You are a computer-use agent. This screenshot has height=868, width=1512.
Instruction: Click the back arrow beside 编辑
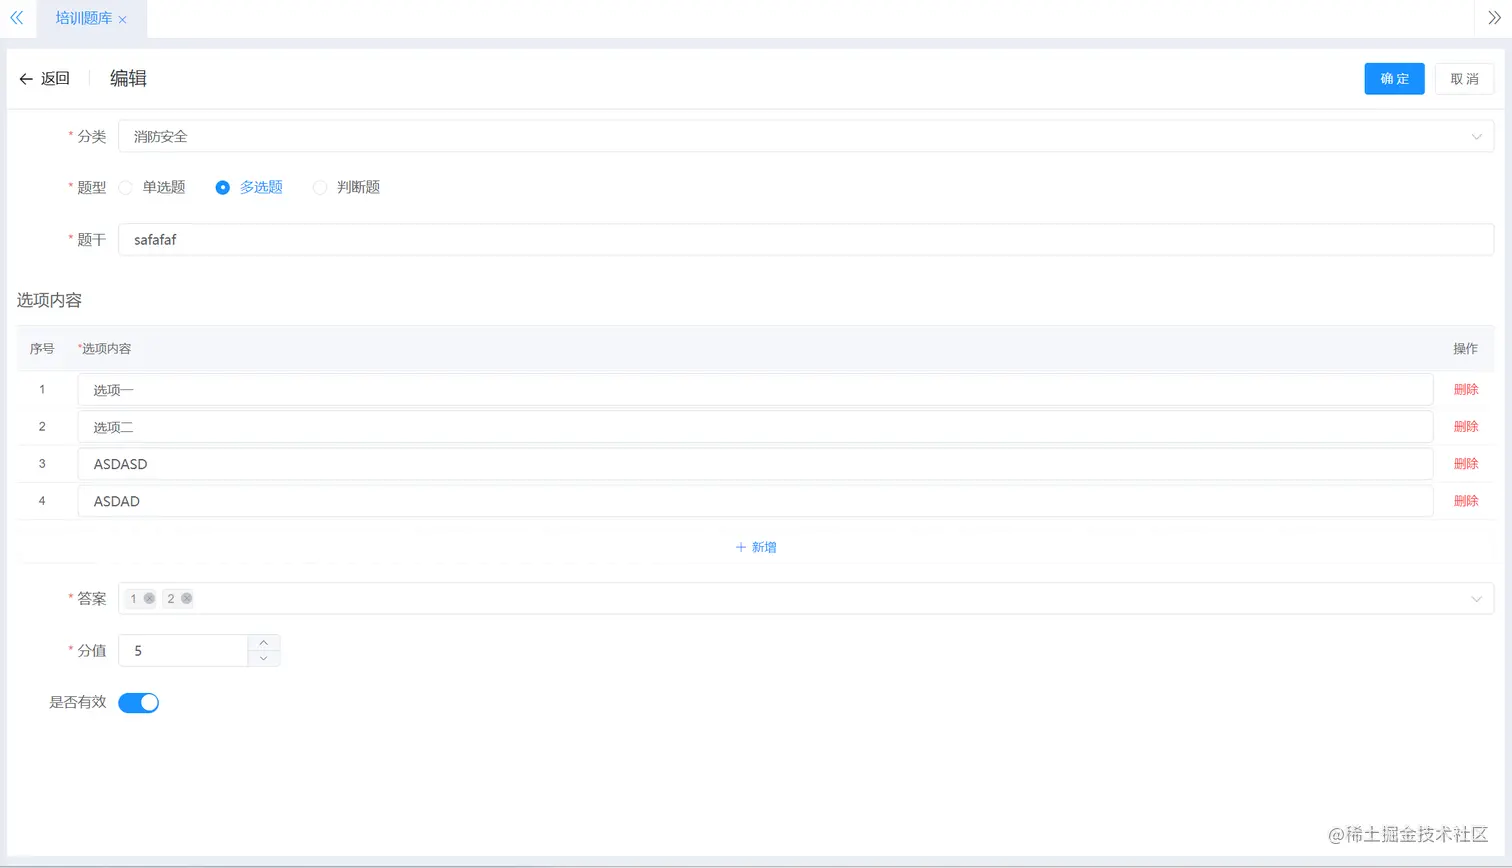pyautogui.click(x=26, y=79)
